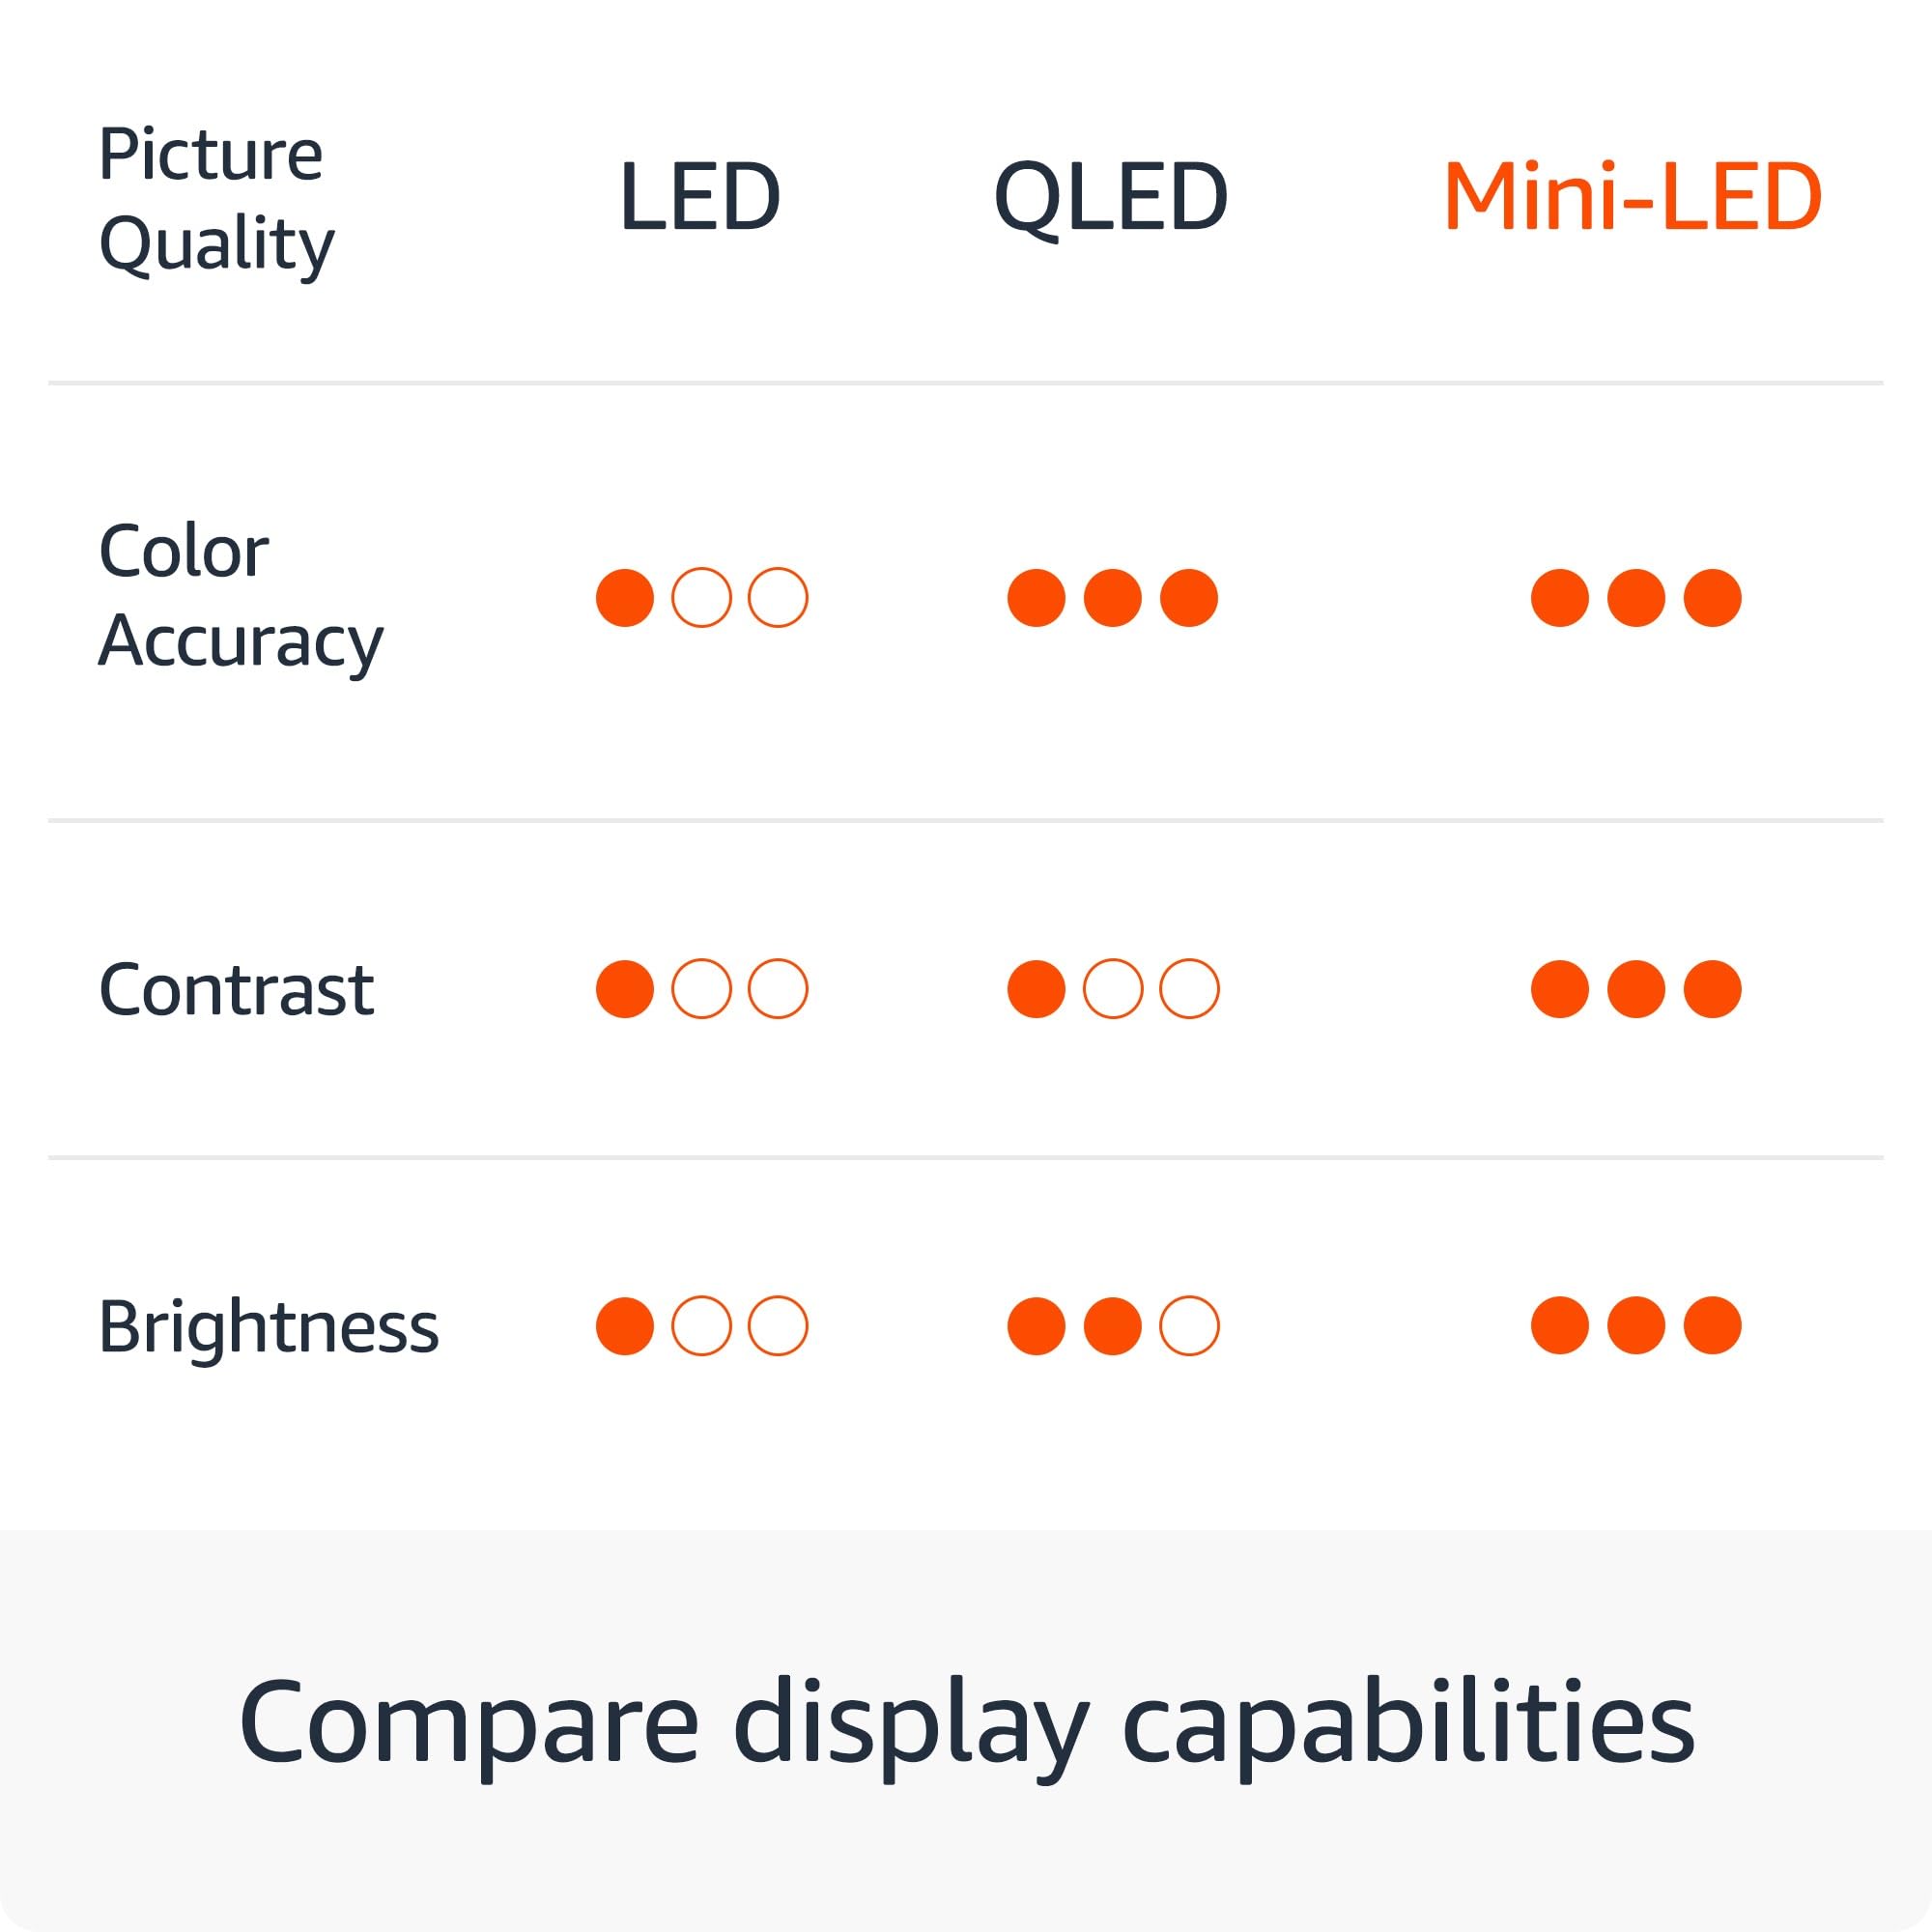Viewport: 1932px width, 1932px height.
Task: Click the filled dot for LED Color Accuracy
Action: coord(625,598)
